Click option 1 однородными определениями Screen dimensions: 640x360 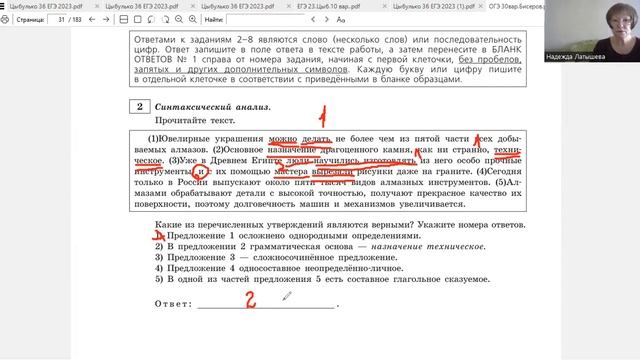[x=288, y=236]
